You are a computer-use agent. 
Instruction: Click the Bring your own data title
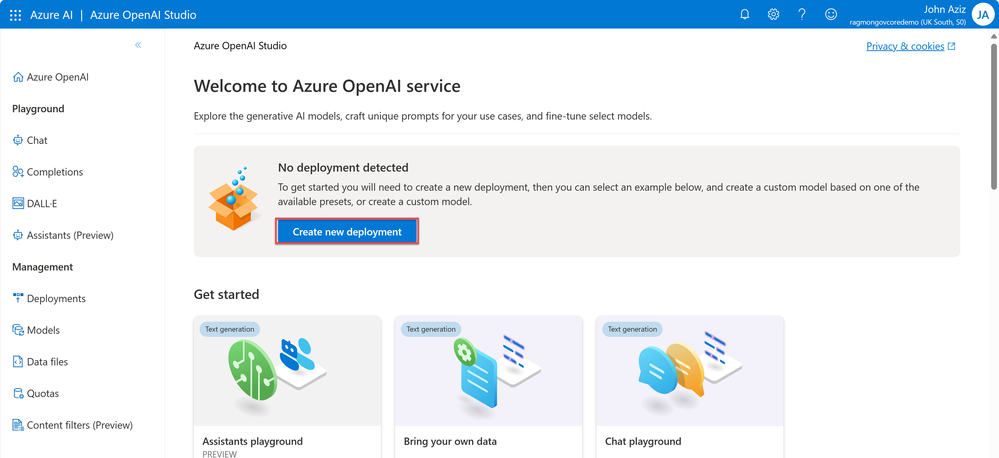click(x=450, y=441)
